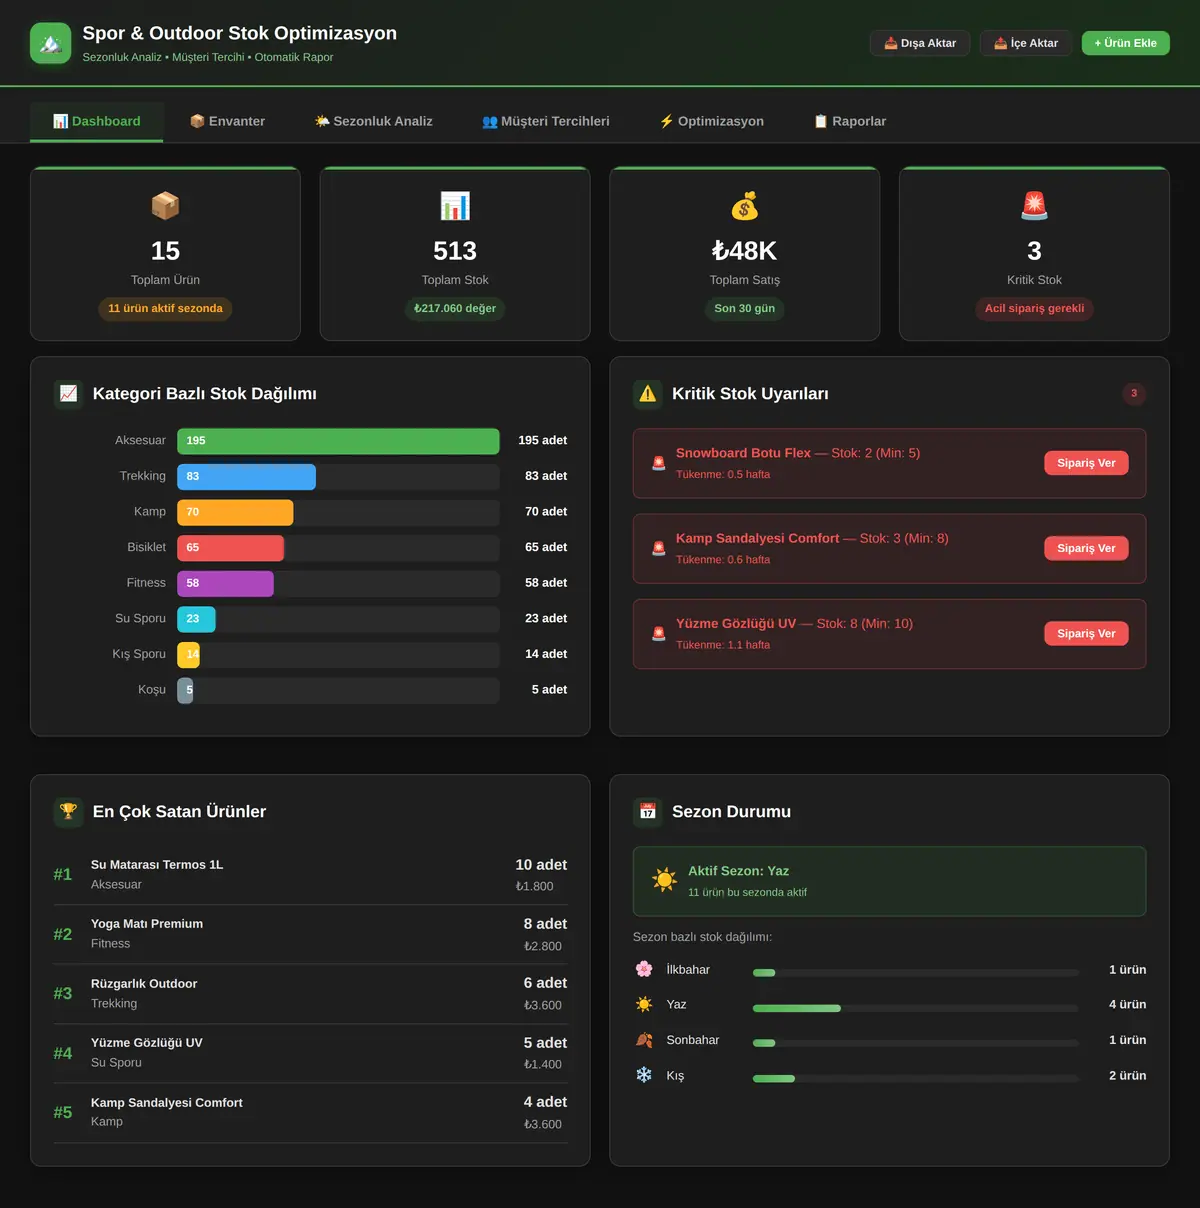Click the fallen leaf Sonbahar icon
This screenshot has height=1208, width=1200.
pyautogui.click(x=644, y=1040)
